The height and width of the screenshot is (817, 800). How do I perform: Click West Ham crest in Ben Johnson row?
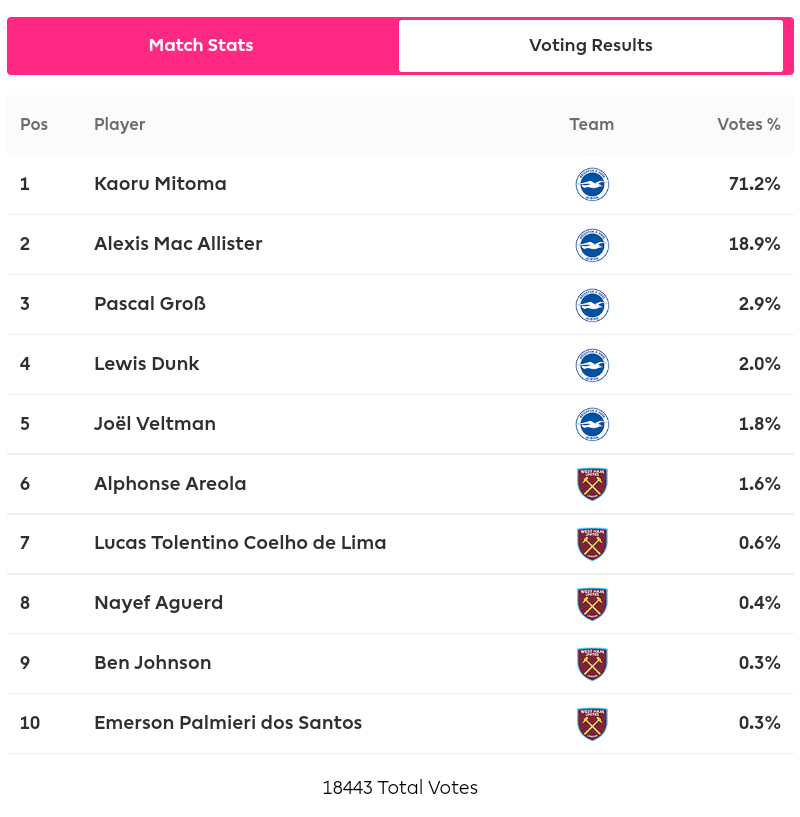[x=592, y=664]
